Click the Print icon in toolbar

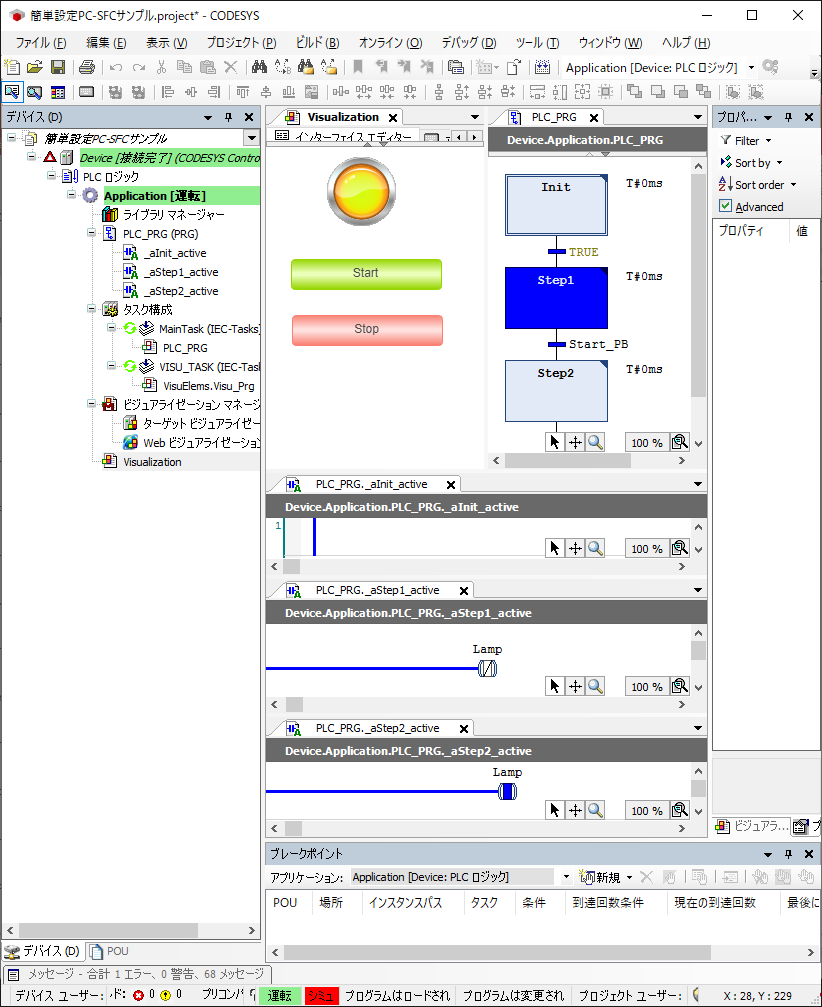87,67
